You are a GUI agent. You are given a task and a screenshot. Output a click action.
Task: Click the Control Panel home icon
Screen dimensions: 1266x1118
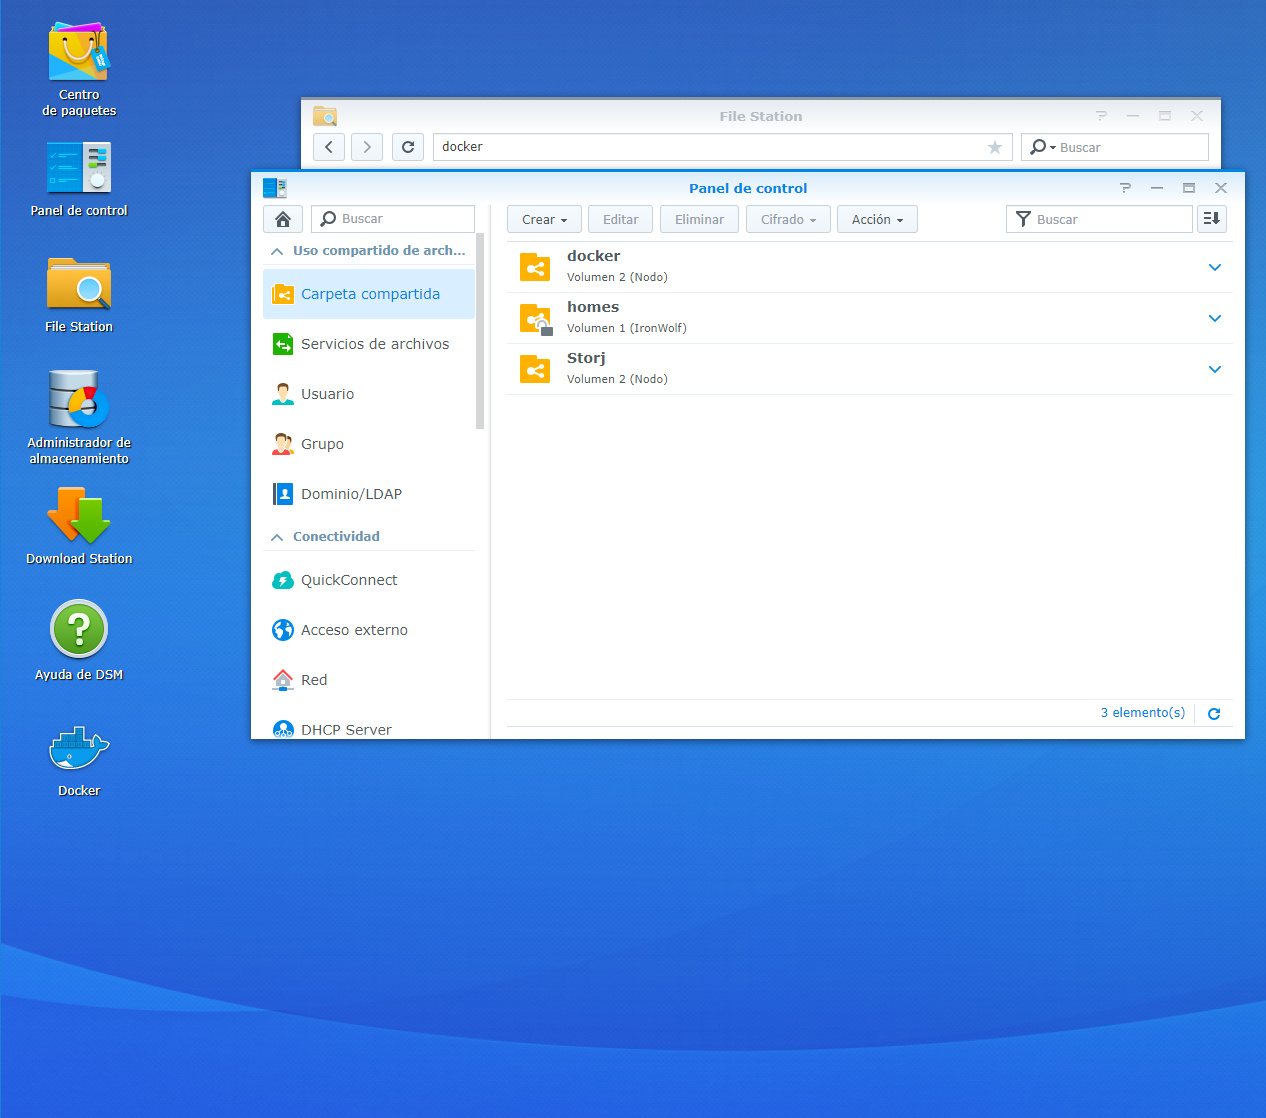tap(283, 219)
